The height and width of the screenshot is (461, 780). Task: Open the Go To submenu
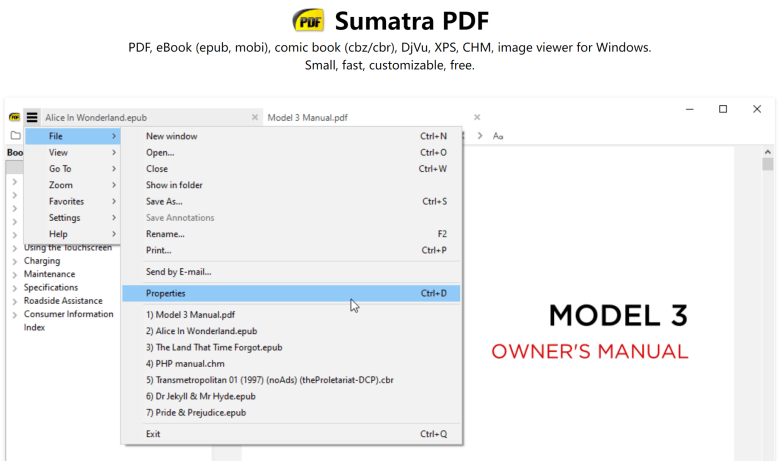(x=73, y=169)
